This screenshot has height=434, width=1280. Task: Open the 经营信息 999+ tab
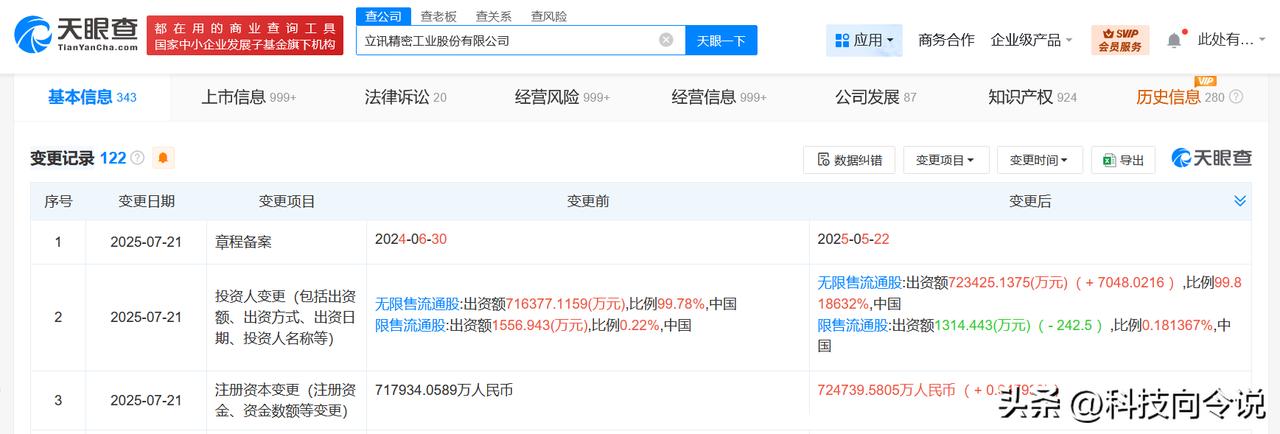click(x=719, y=97)
